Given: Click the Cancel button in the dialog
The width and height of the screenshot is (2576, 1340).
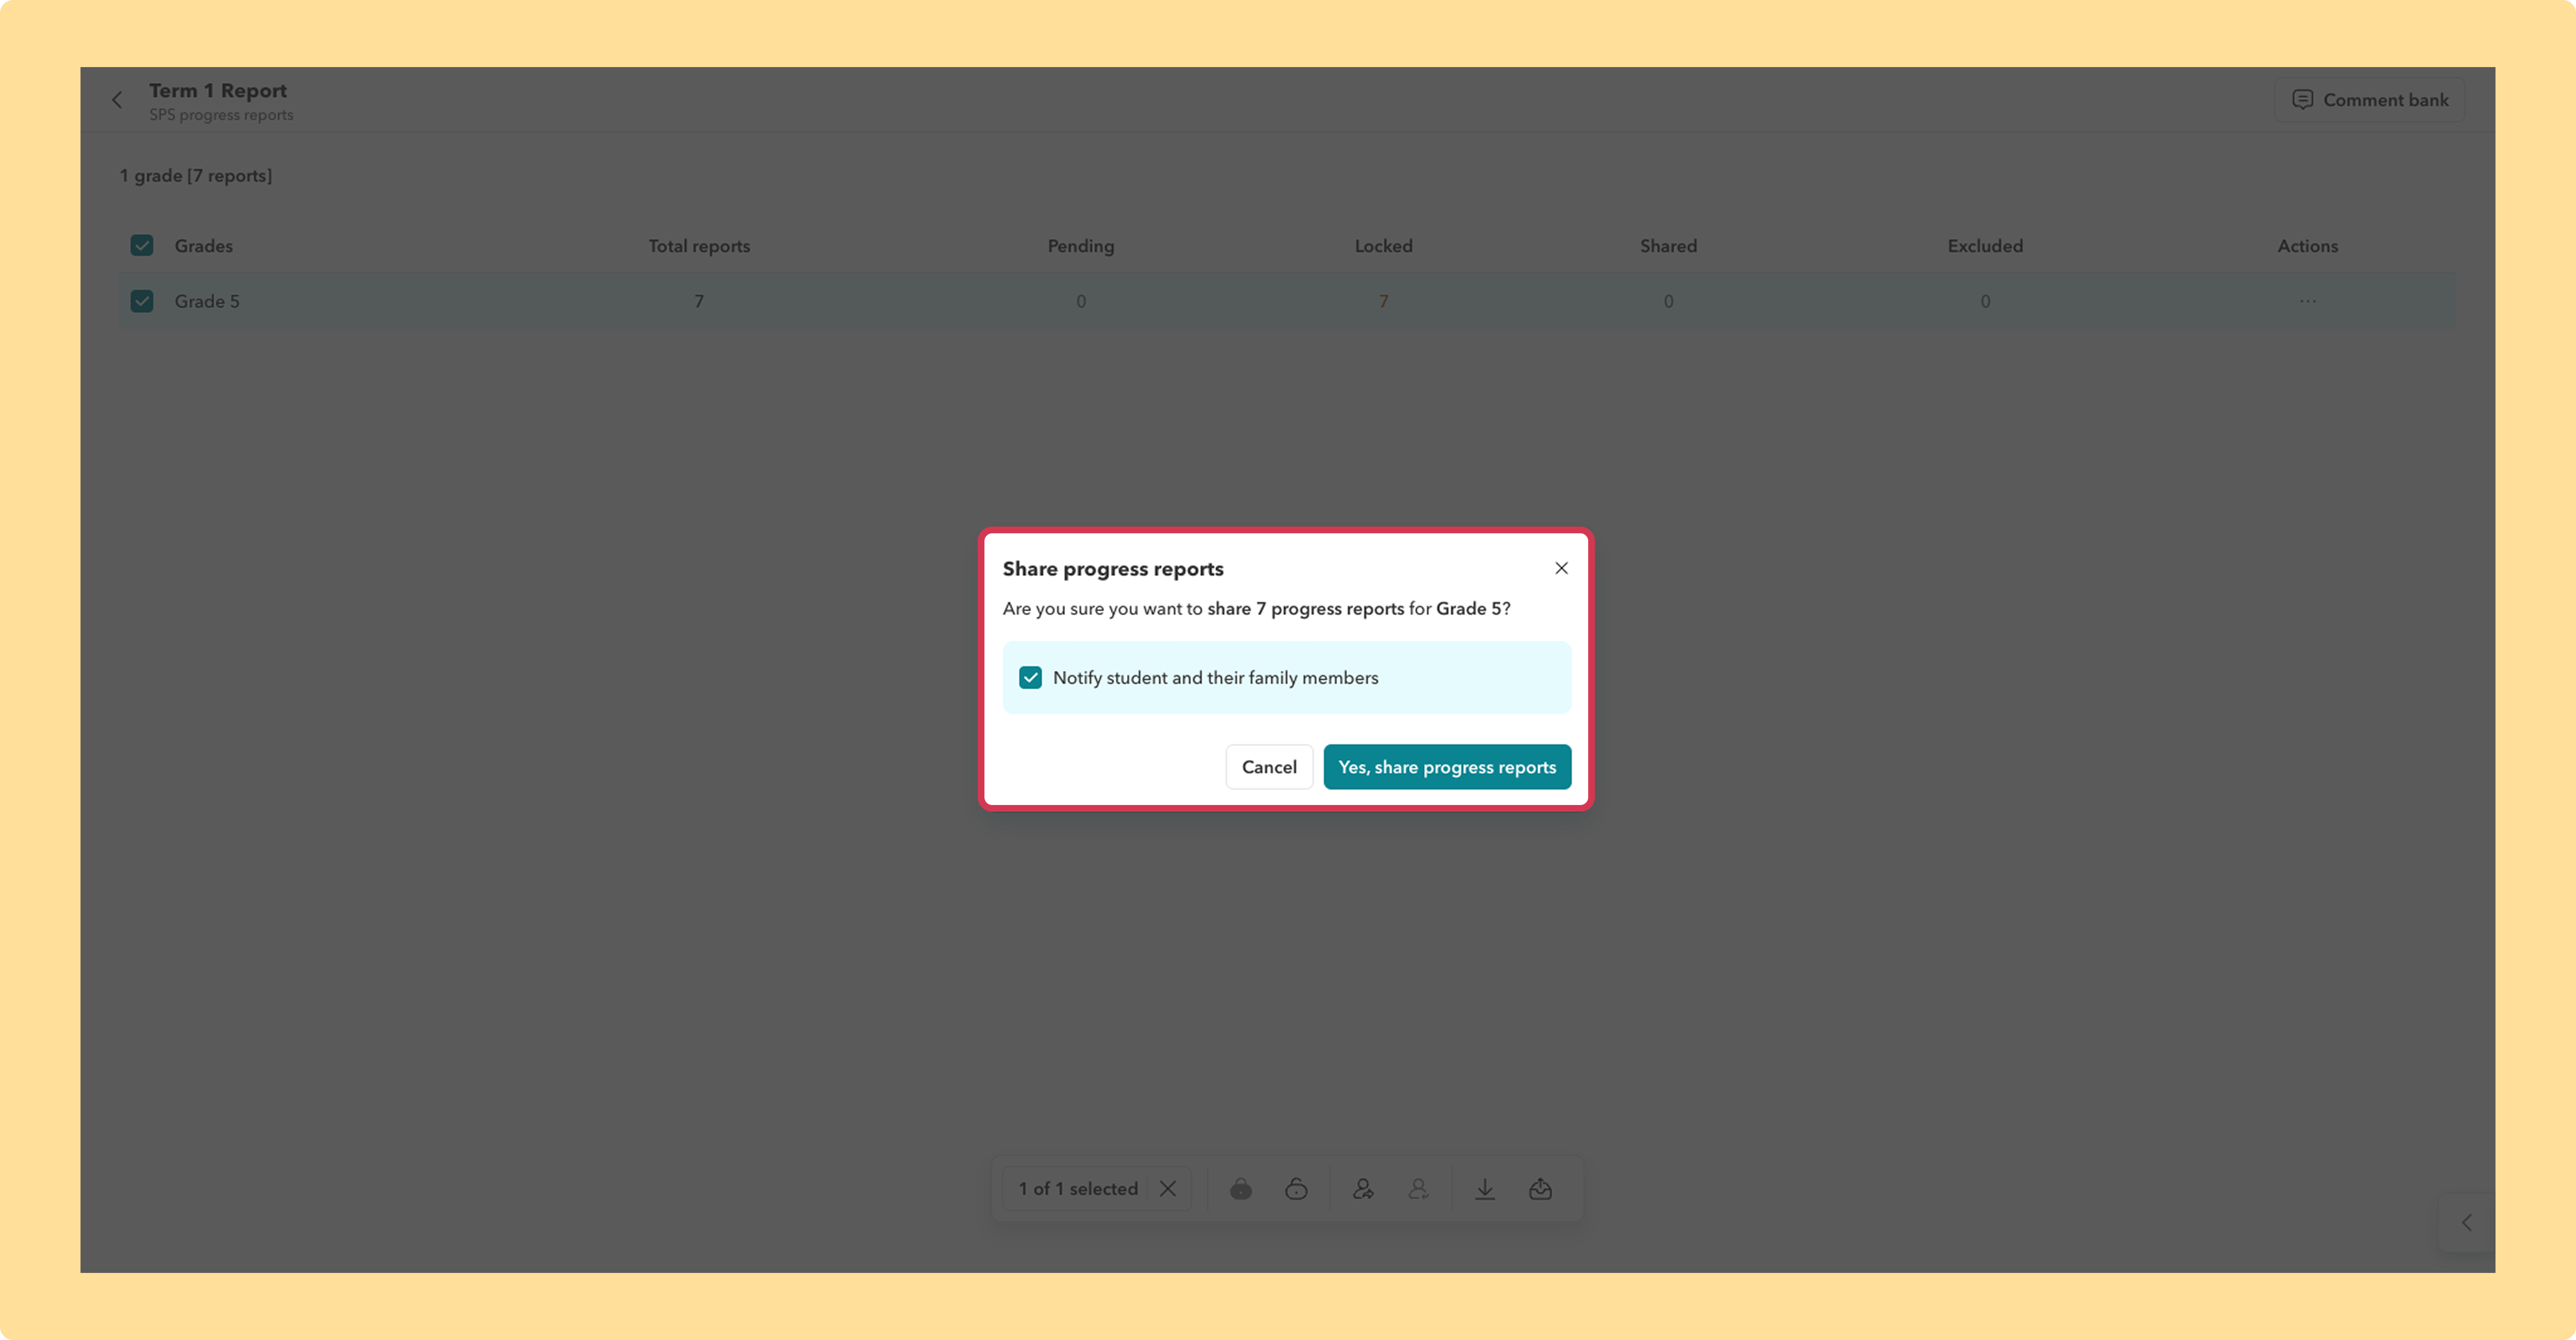Looking at the screenshot, I should tap(1269, 767).
